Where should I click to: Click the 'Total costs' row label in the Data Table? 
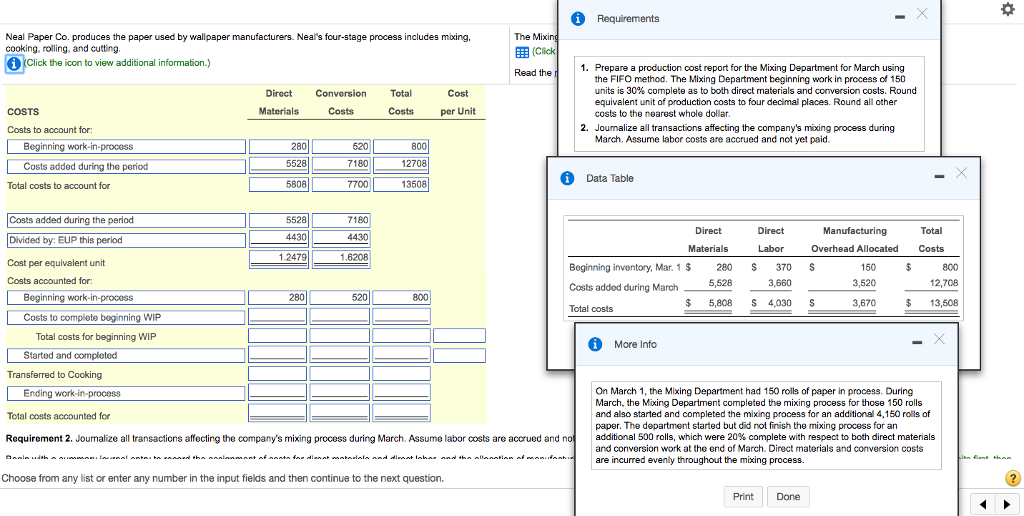pyautogui.click(x=591, y=309)
